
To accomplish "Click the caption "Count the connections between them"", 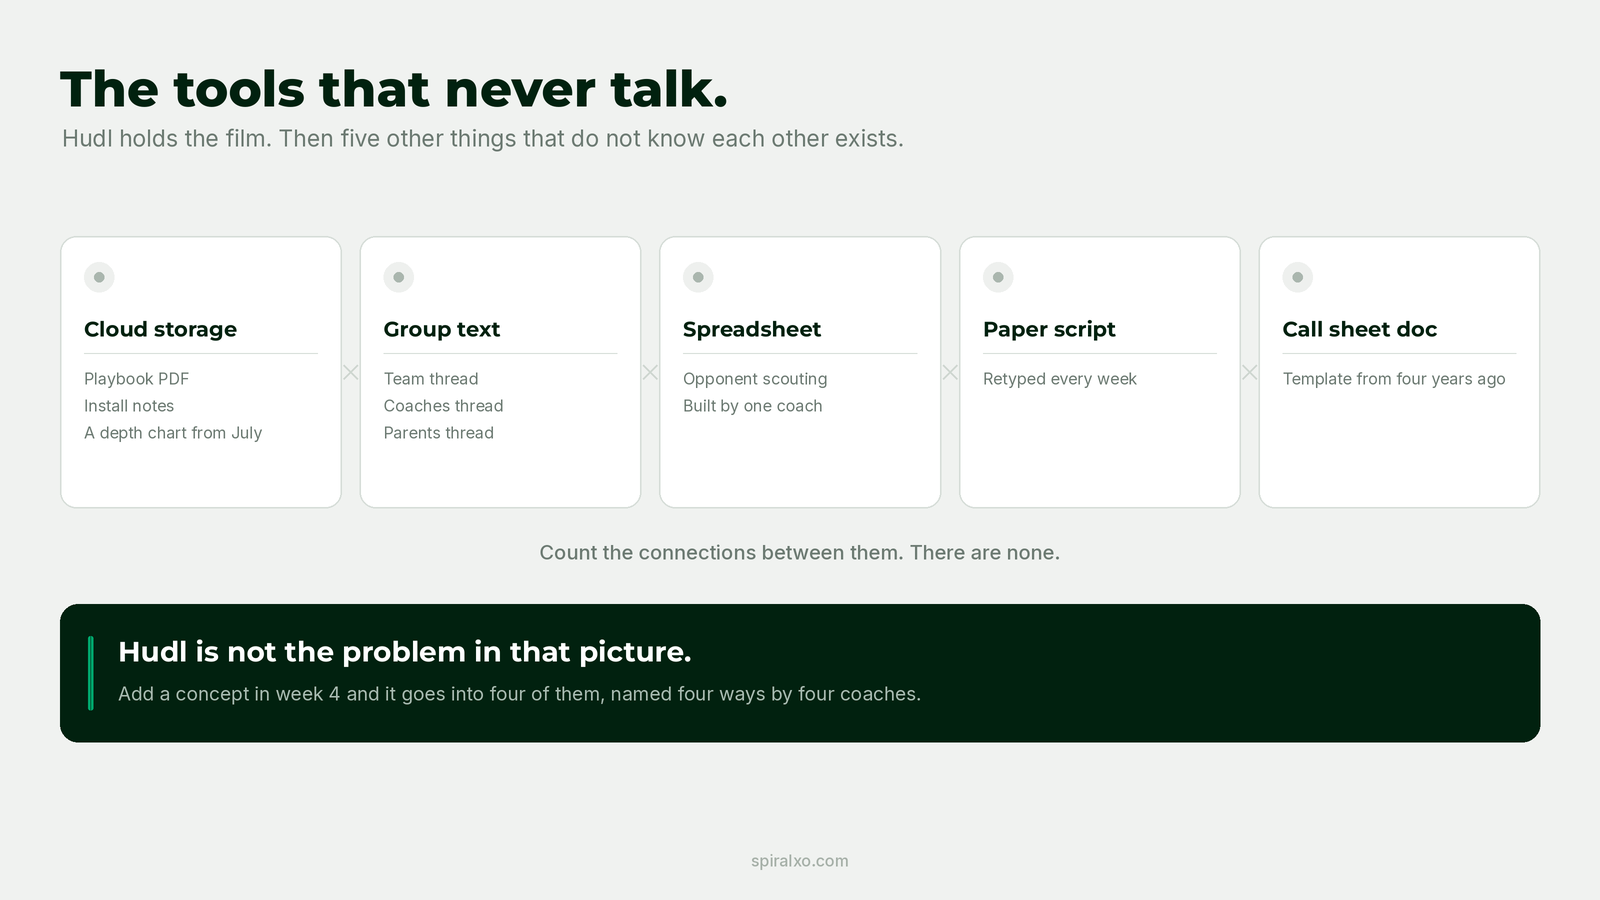I will click(800, 553).
